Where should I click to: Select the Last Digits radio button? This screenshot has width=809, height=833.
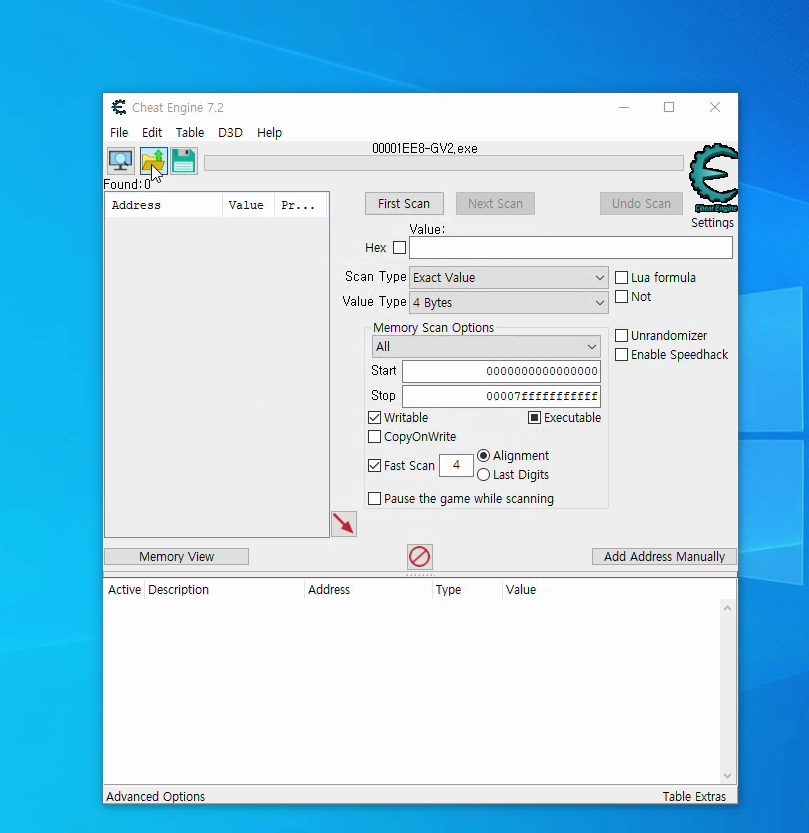point(483,474)
